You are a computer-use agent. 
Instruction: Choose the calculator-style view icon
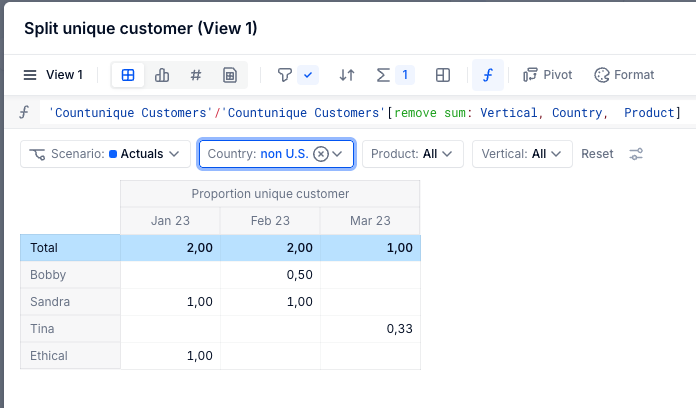point(229,75)
